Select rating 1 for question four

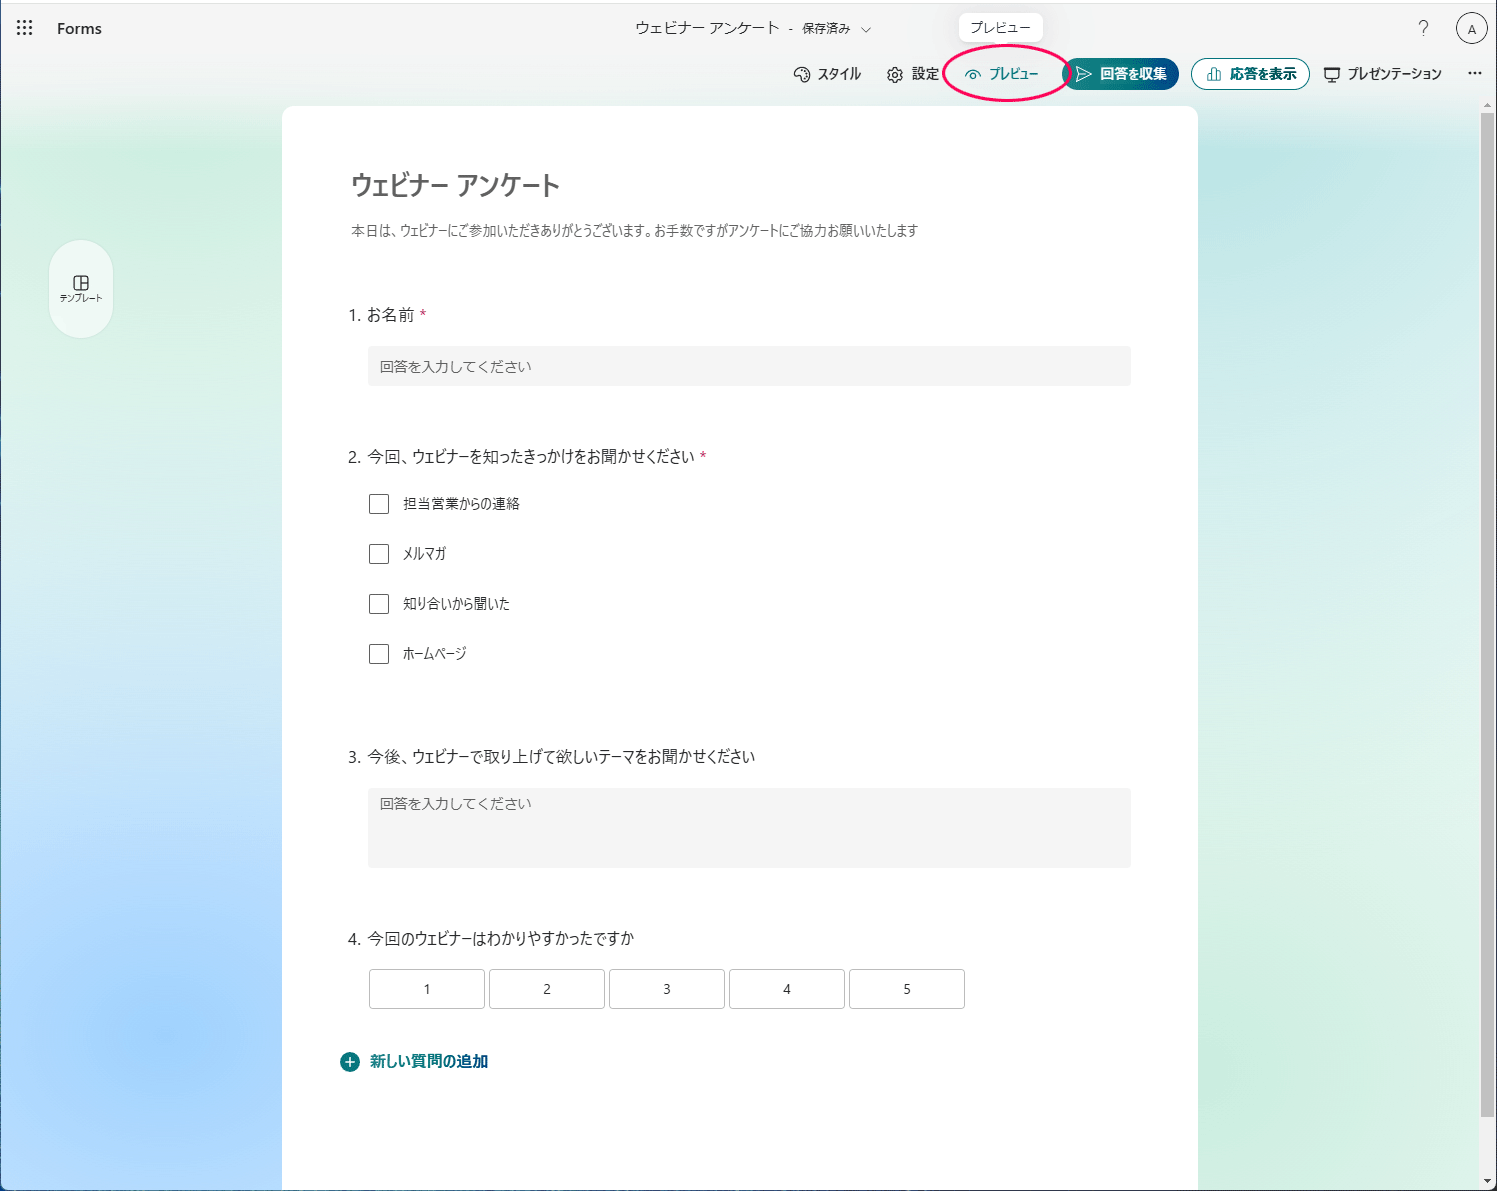point(427,989)
